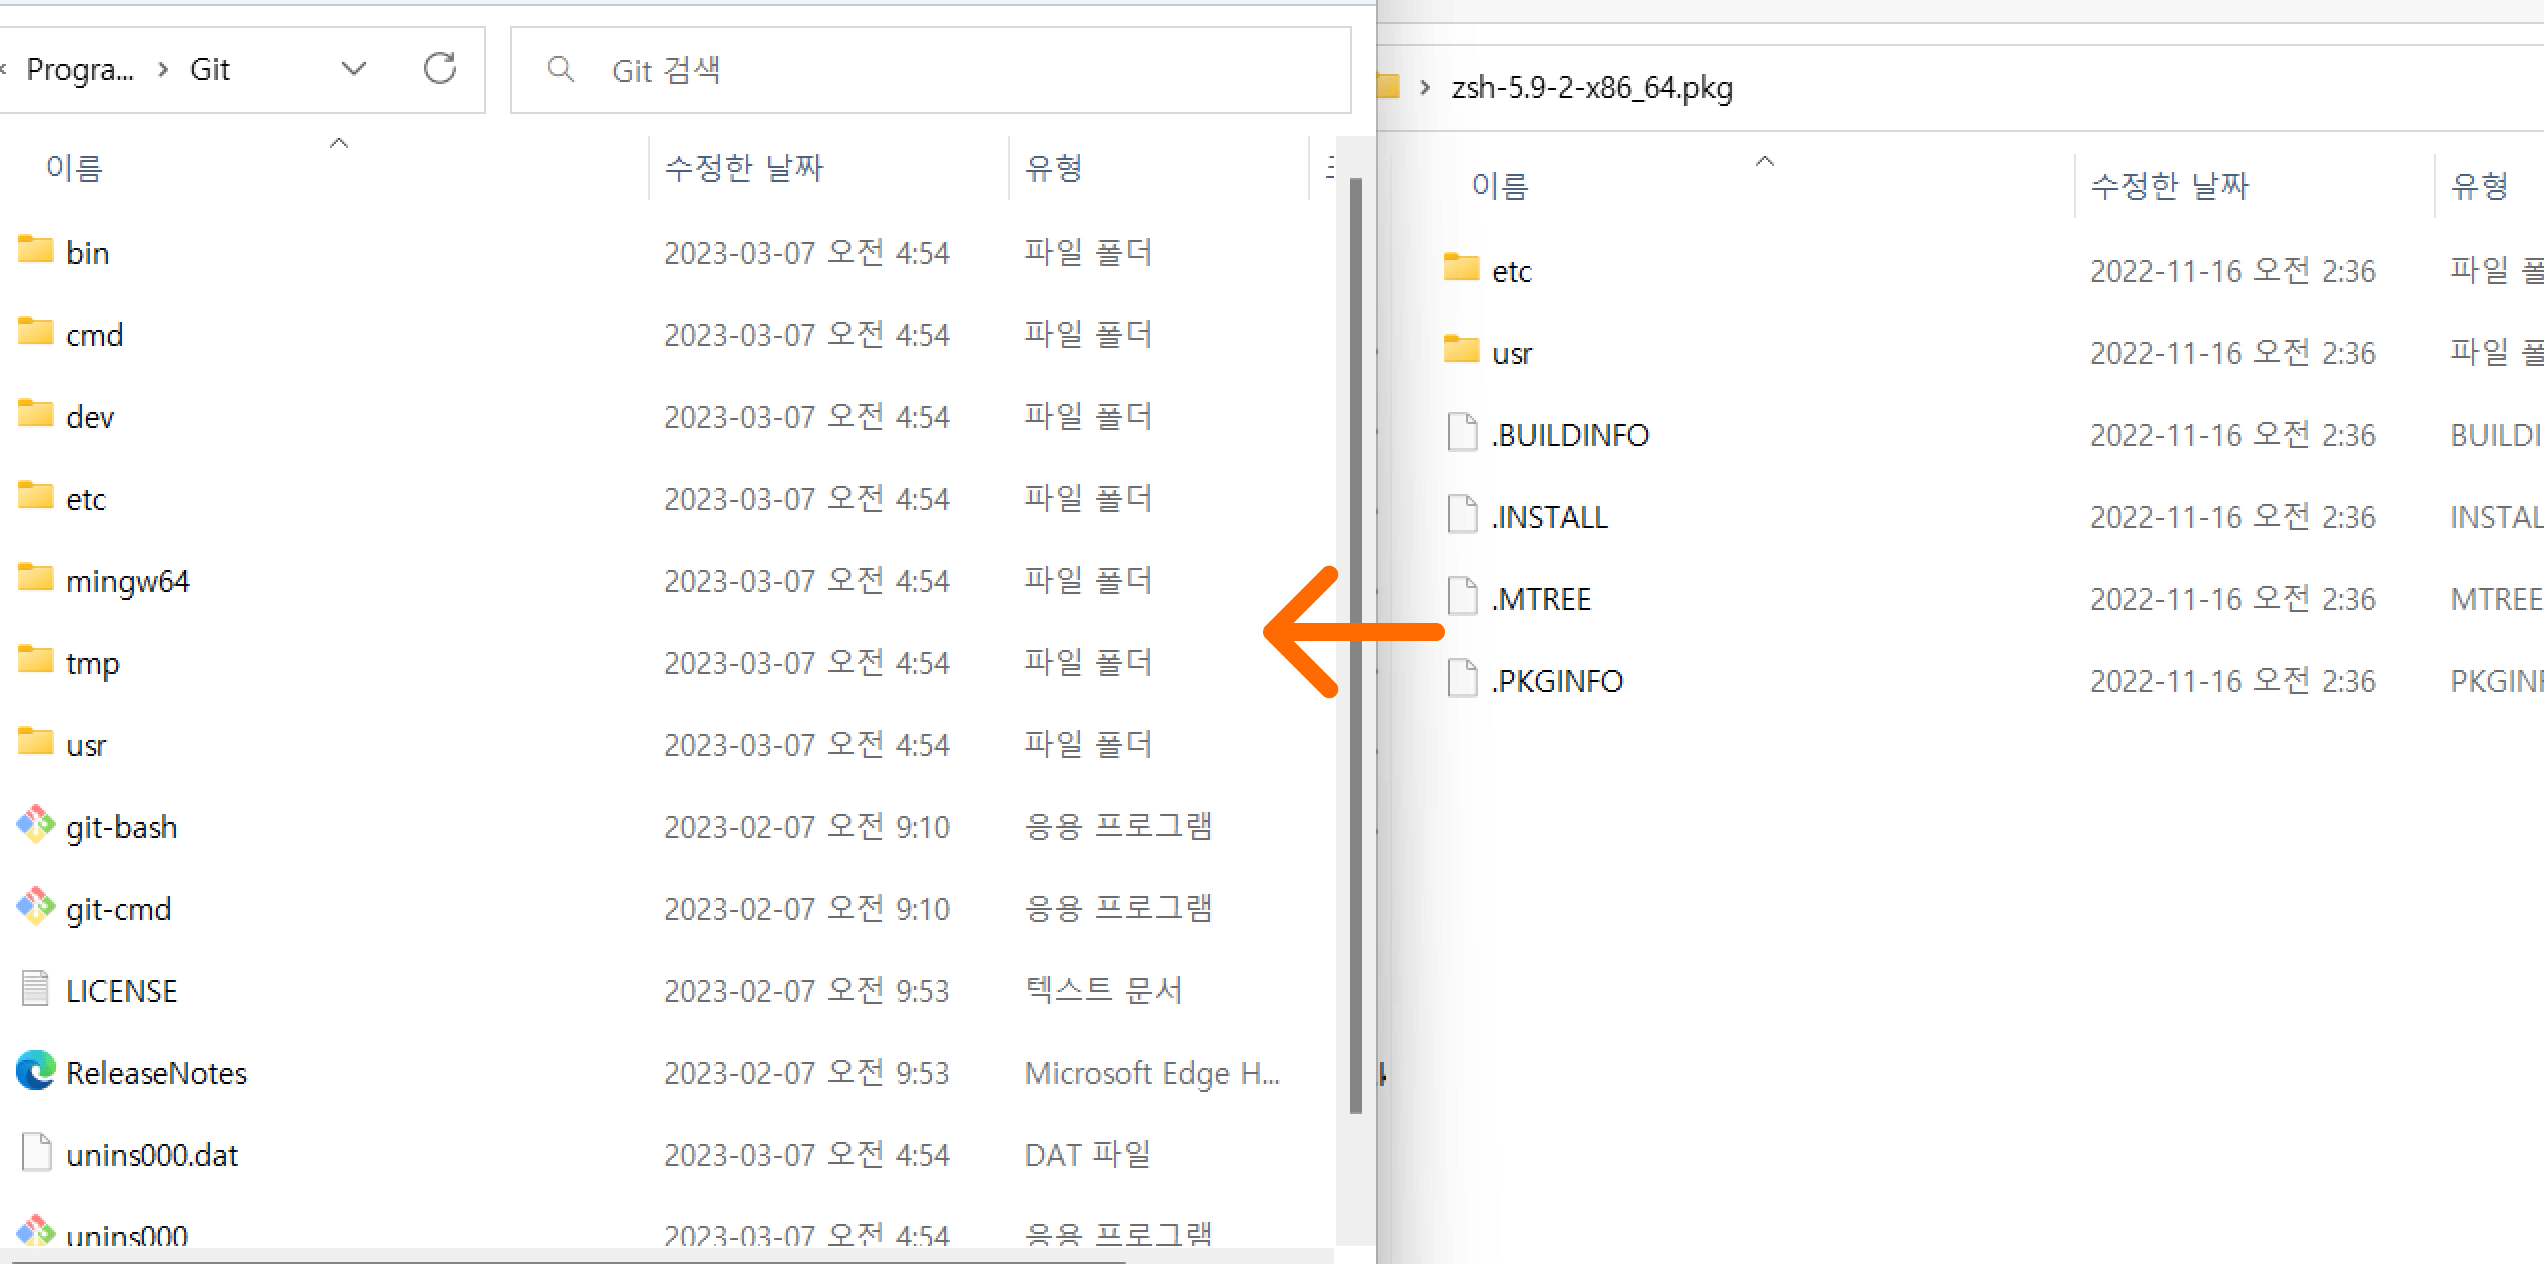Sort Git window by 이름 column header
This screenshot has height=1264, width=2544.
pos(74,167)
